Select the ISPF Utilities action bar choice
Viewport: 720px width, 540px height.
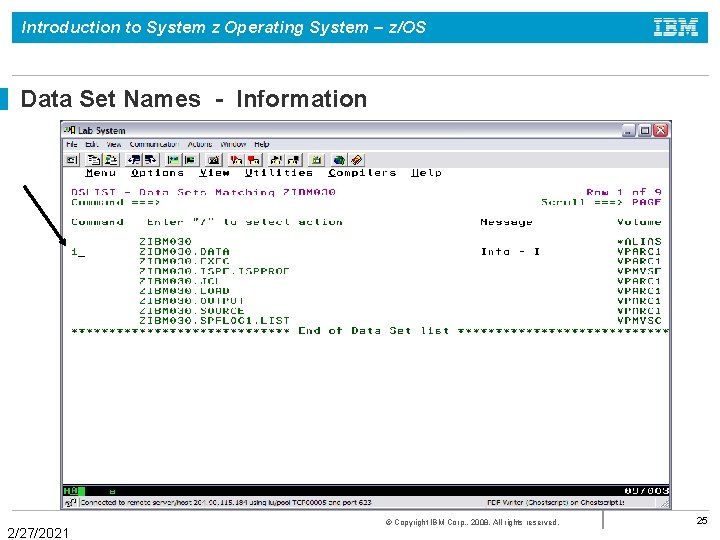[279, 173]
